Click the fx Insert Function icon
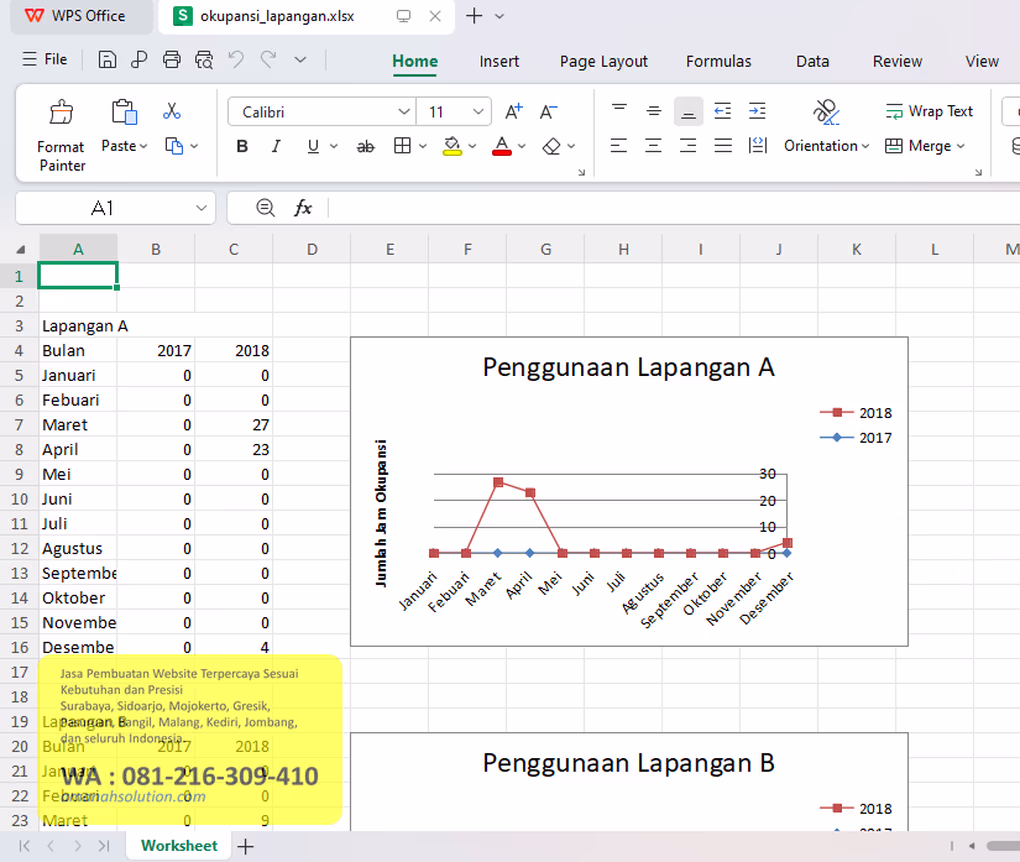 tap(303, 208)
